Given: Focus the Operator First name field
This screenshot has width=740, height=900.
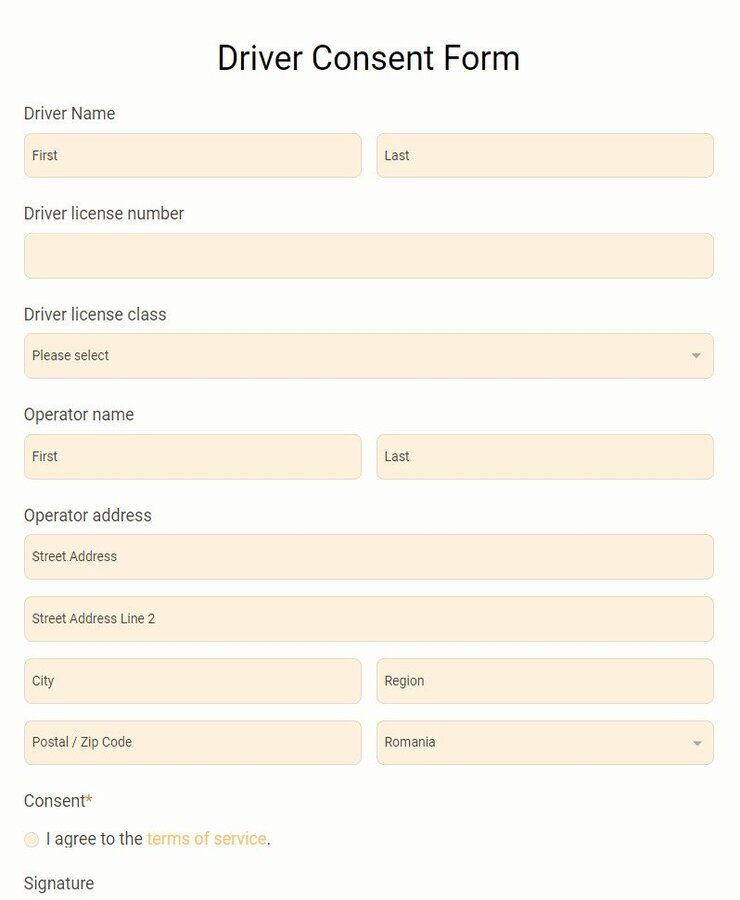Looking at the screenshot, I should coord(192,457).
